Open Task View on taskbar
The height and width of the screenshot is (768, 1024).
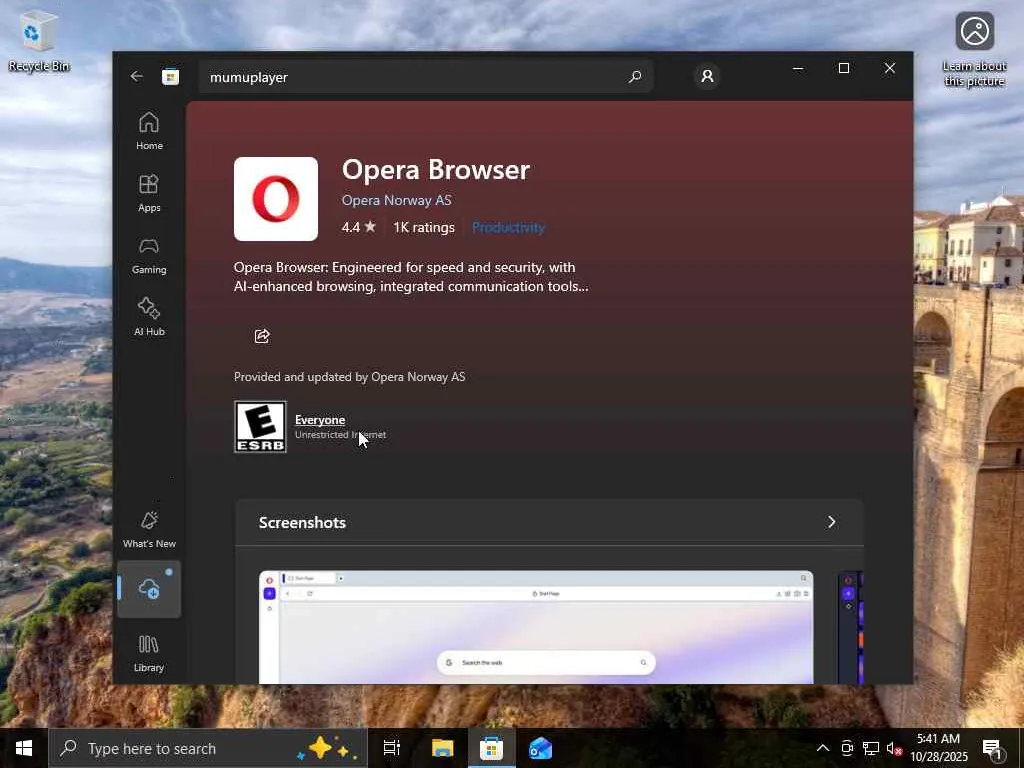coord(392,748)
